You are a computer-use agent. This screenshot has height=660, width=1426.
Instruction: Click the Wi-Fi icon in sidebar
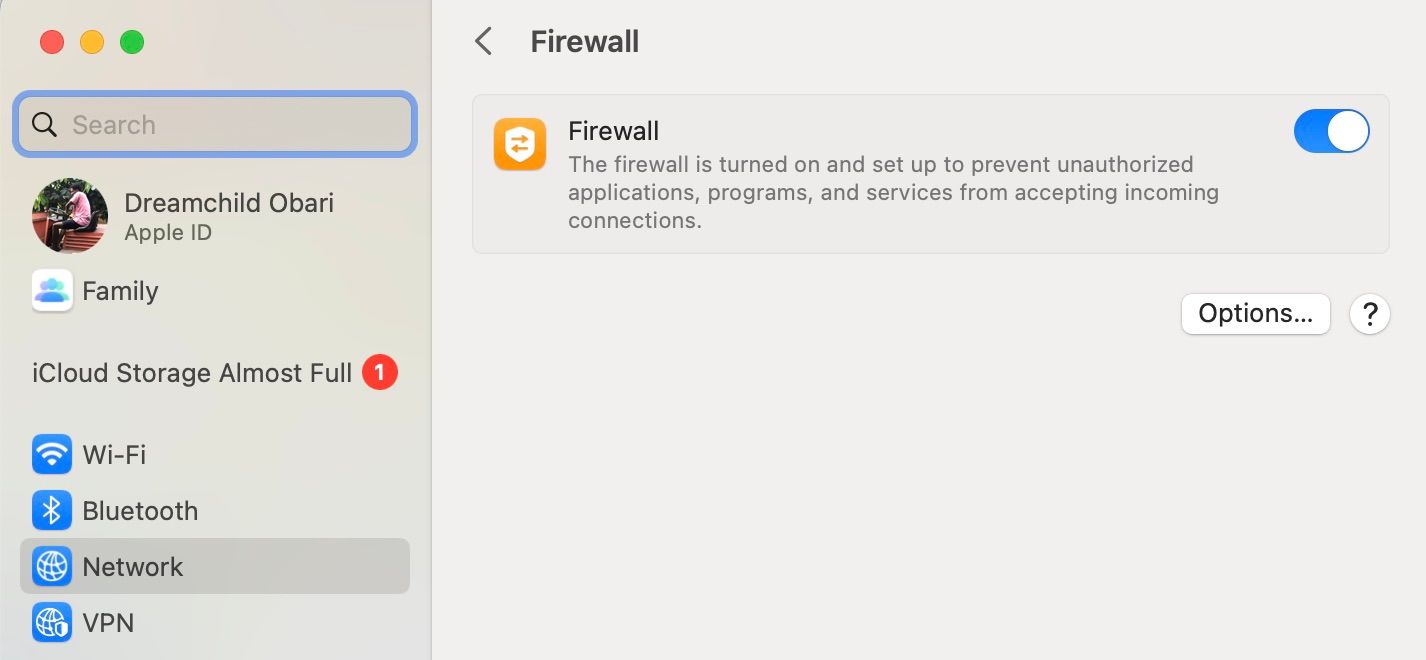(52, 455)
